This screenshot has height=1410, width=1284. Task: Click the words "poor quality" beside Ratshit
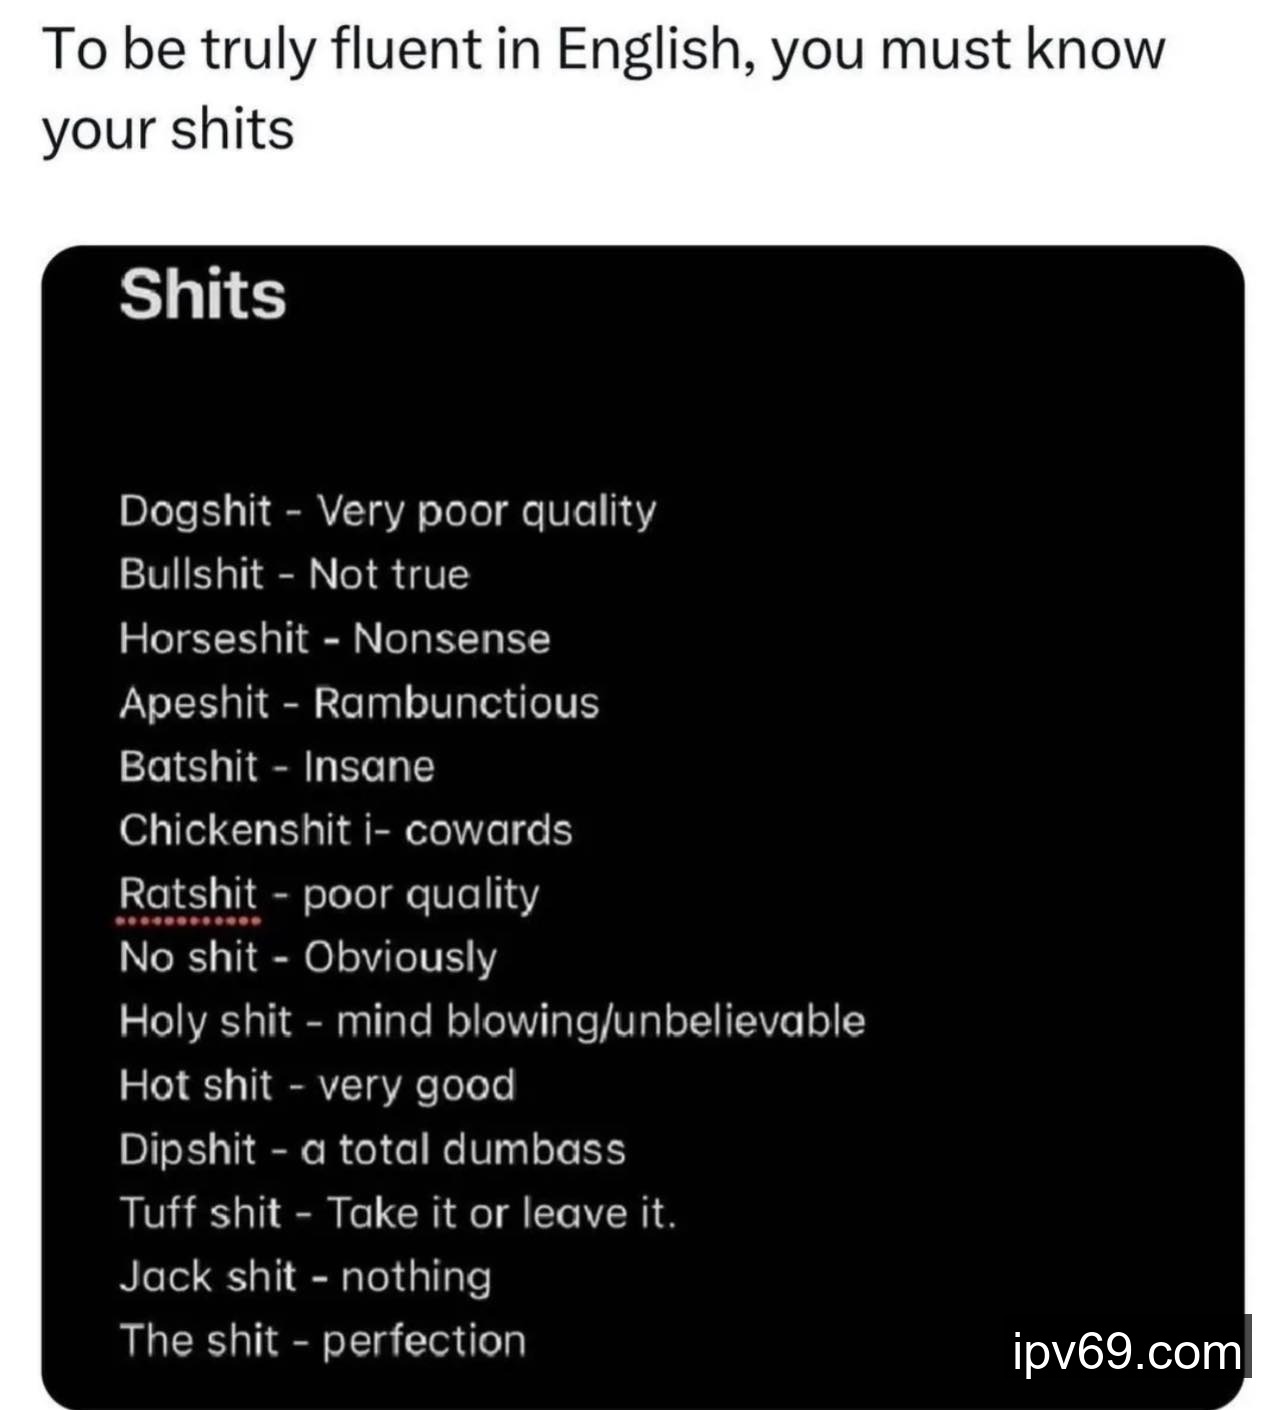[421, 894]
